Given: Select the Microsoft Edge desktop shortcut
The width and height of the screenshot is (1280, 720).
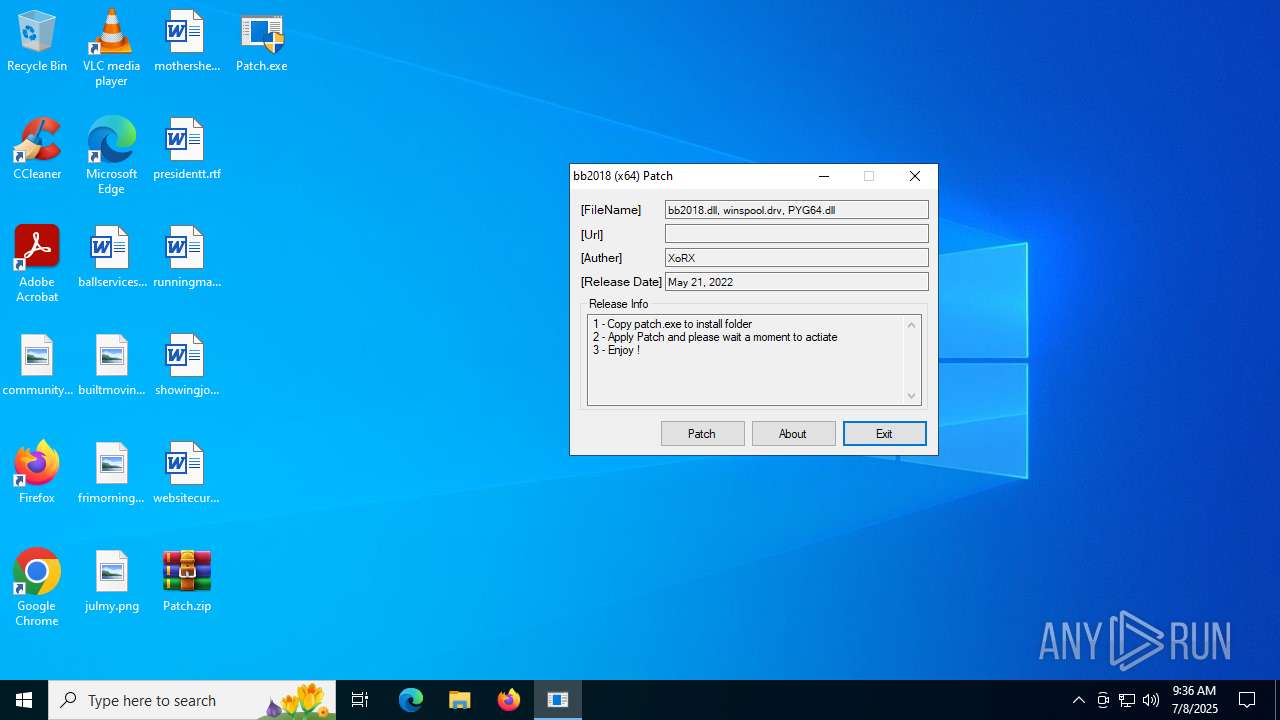Looking at the screenshot, I should point(111,156).
